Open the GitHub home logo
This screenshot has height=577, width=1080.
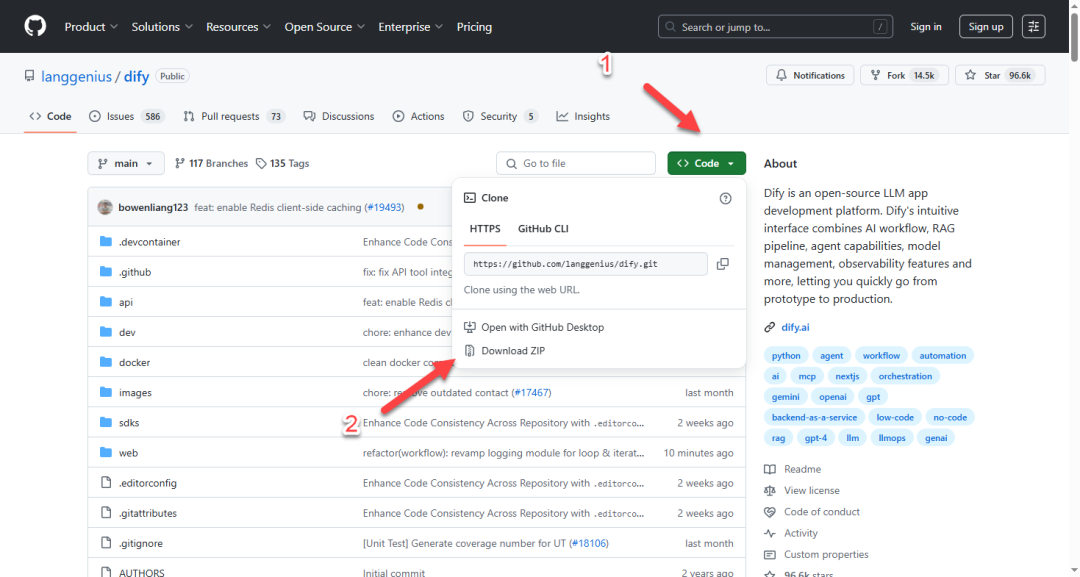[x=35, y=27]
